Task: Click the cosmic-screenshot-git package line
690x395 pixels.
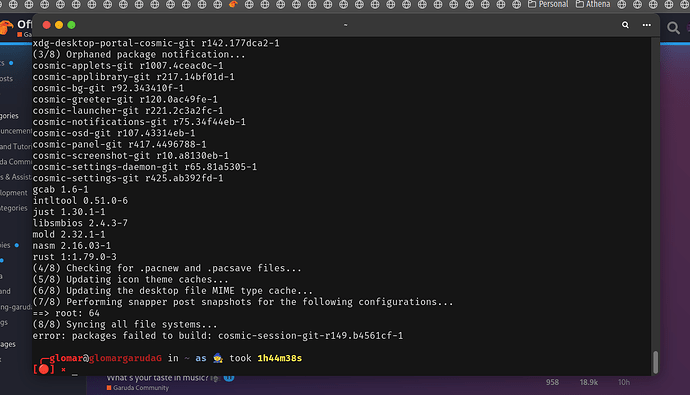Action: pos(131,156)
